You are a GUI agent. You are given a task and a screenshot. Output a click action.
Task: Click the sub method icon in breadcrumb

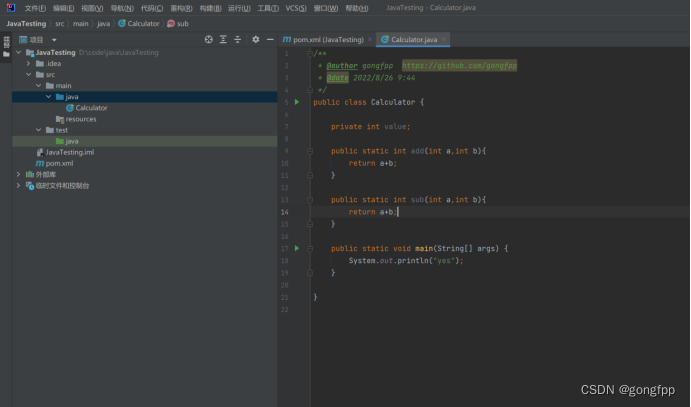(x=171, y=23)
